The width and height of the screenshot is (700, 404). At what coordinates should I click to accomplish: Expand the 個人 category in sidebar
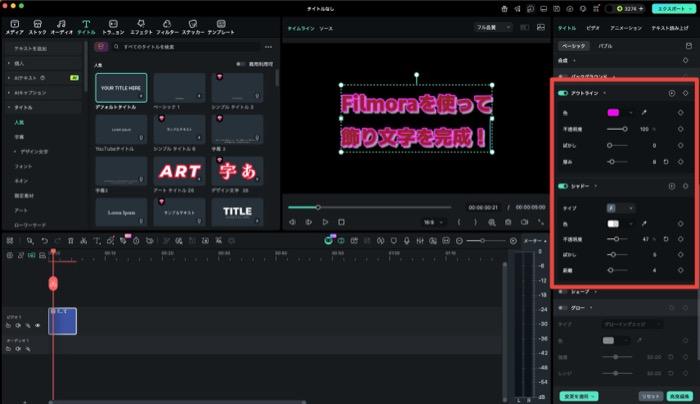click(x=9, y=63)
